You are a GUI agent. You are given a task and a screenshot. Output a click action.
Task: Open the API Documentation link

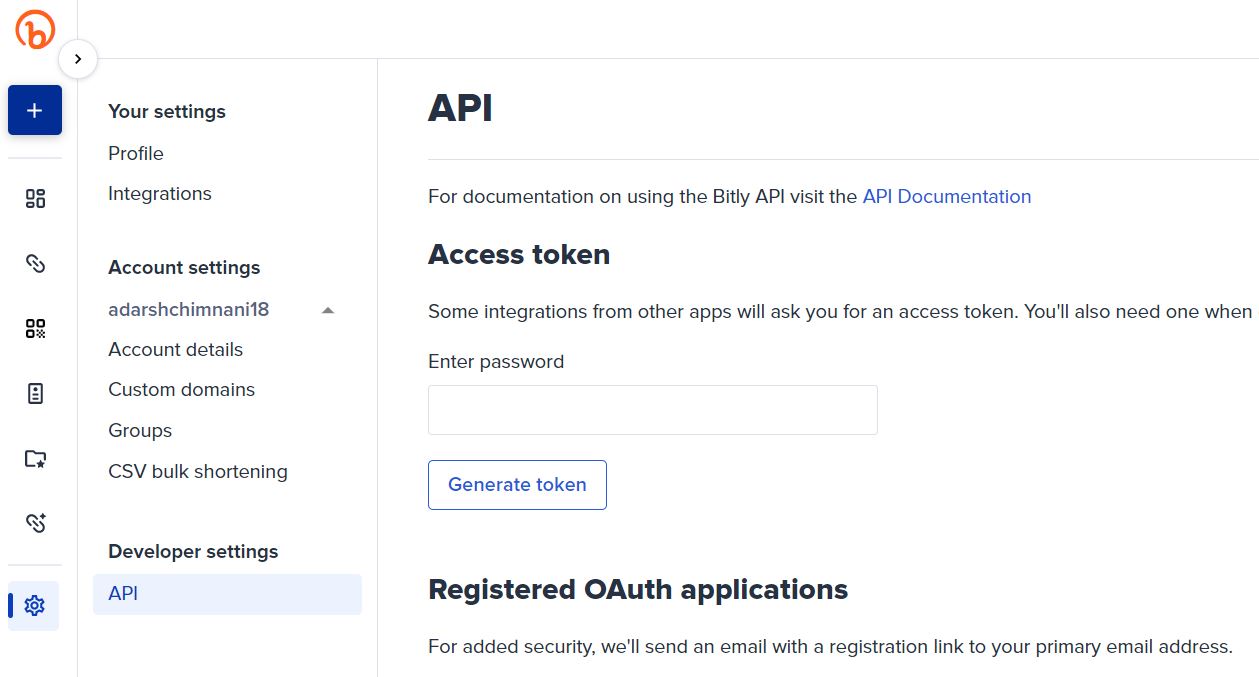[x=946, y=196]
